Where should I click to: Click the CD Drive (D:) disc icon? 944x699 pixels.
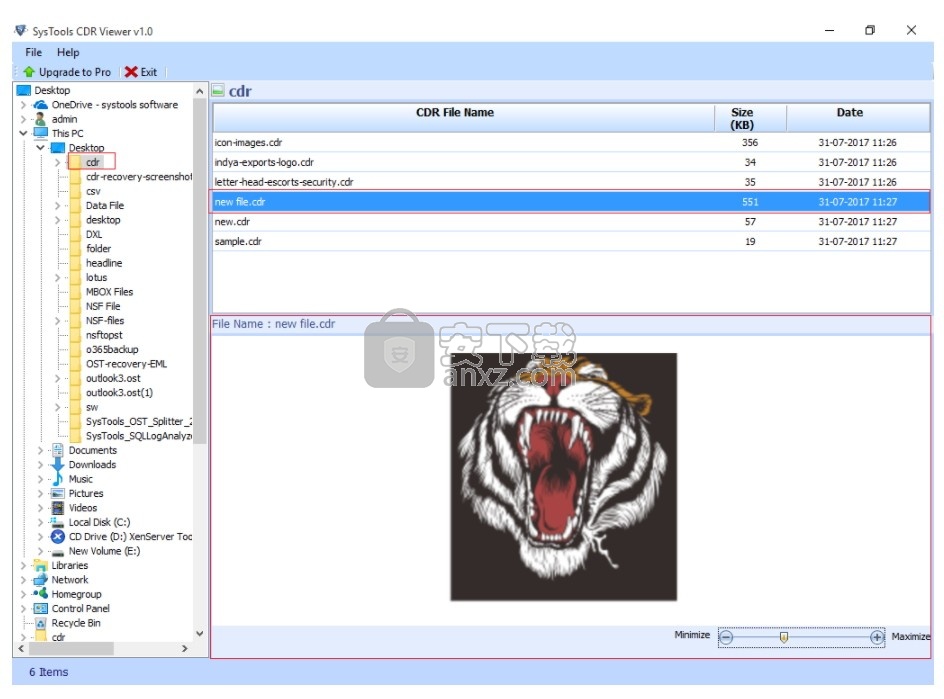click(58, 536)
